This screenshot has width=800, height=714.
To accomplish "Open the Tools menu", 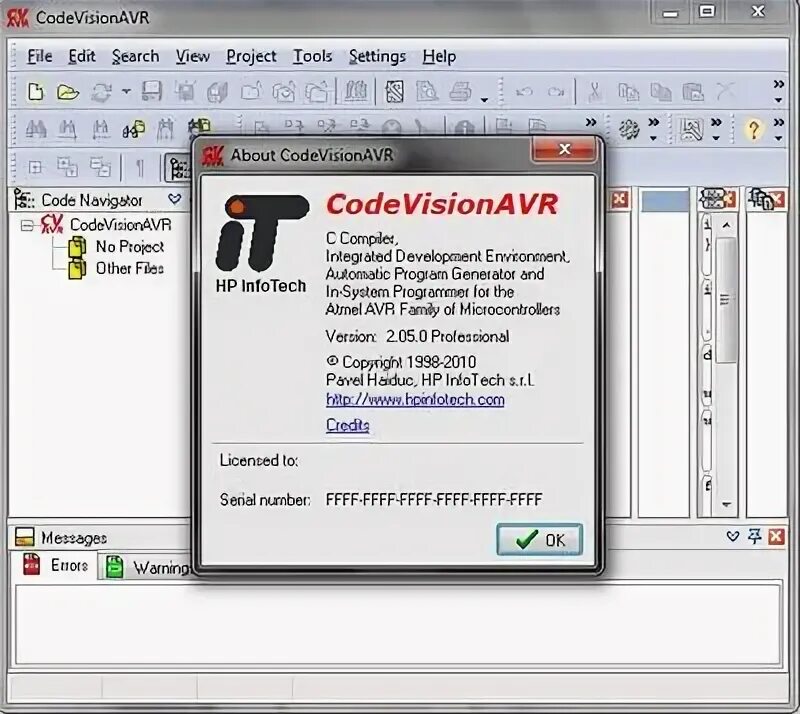I will [312, 56].
